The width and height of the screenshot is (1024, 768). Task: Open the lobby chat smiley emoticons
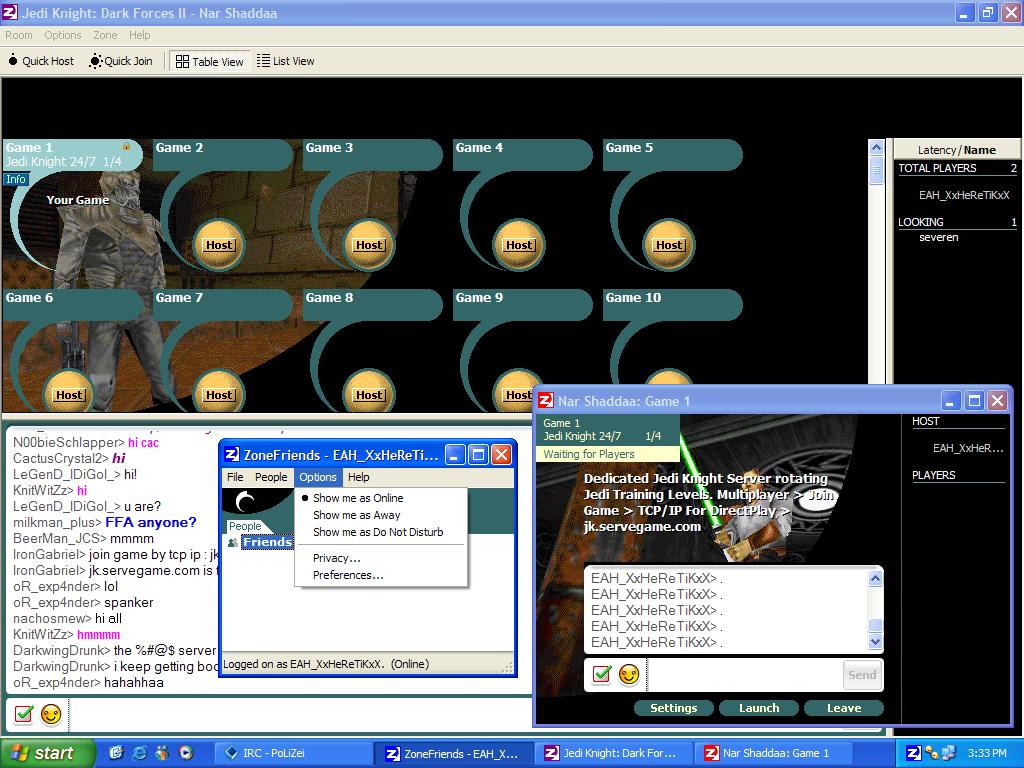[51, 714]
